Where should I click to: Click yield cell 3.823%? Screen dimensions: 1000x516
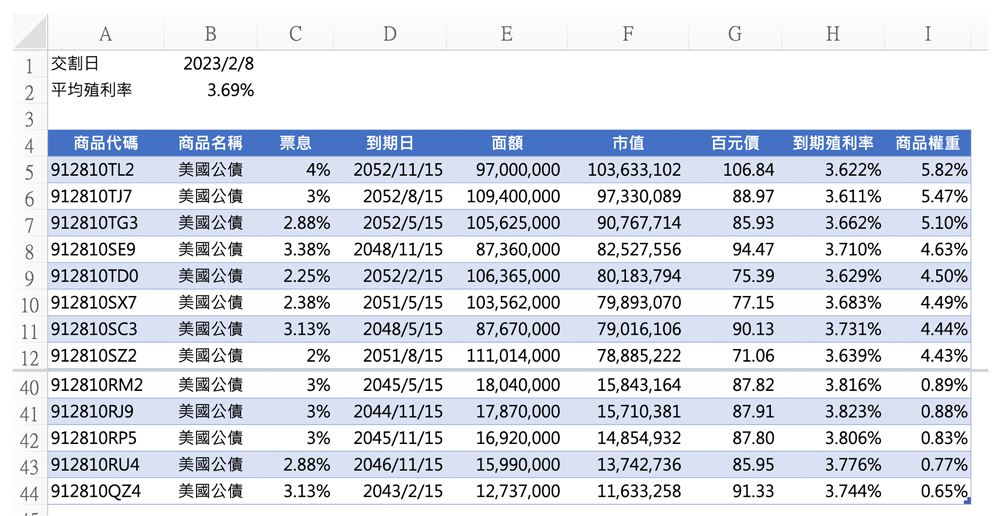[x=833, y=412]
